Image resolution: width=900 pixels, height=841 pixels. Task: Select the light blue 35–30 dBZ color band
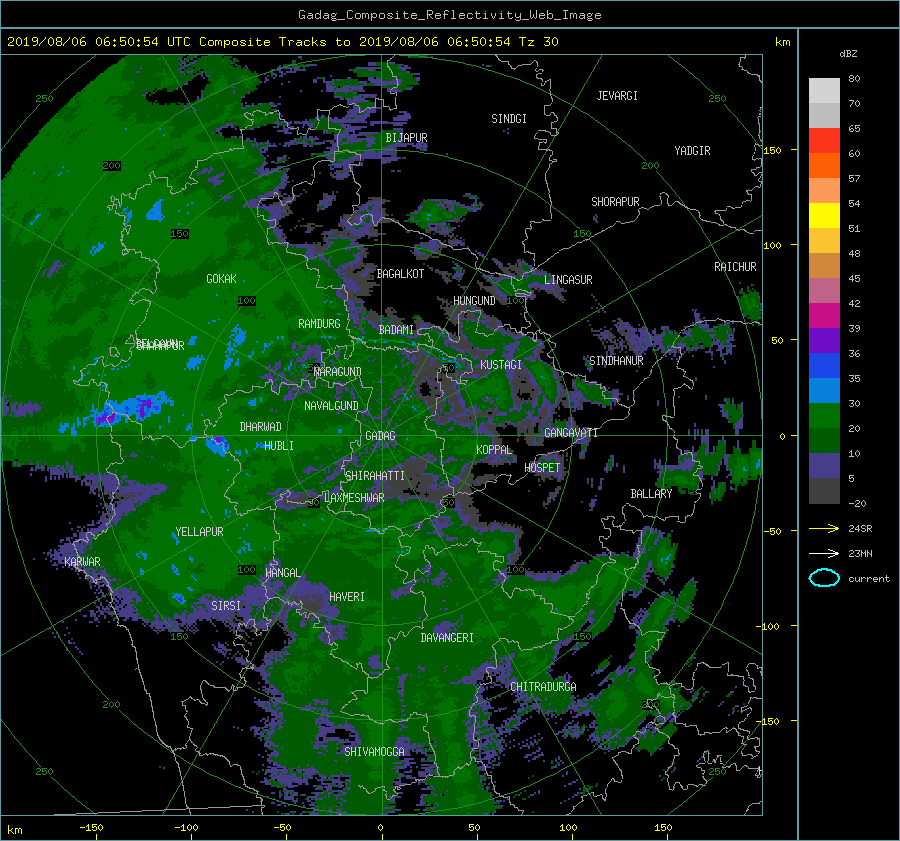coord(824,390)
